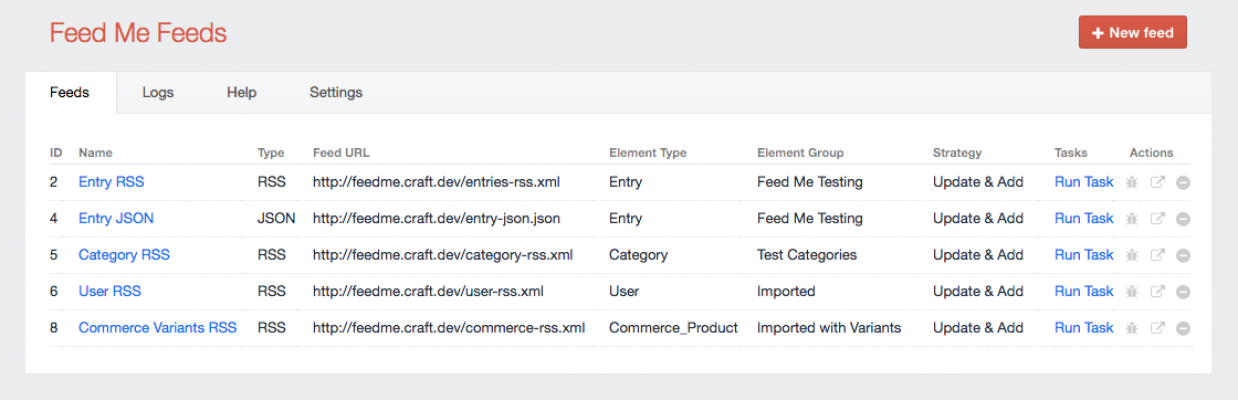Open the Help tab
The height and width of the screenshot is (400, 1238).
point(241,92)
